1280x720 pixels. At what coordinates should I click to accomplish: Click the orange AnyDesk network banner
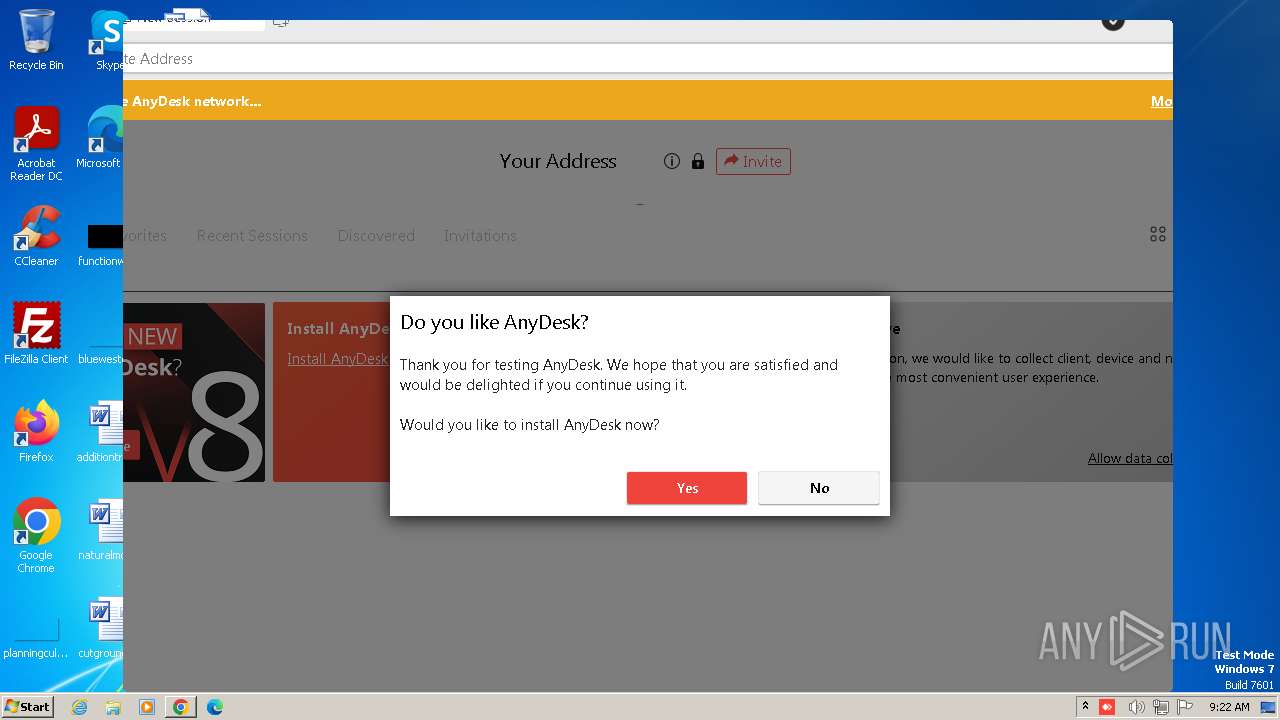pos(648,101)
